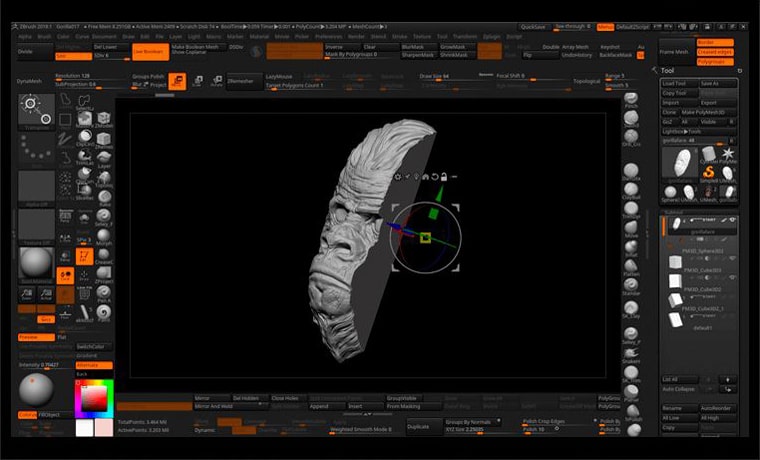The width and height of the screenshot is (760, 460).
Task: Select the Pinch brush icon
Action: point(631,96)
